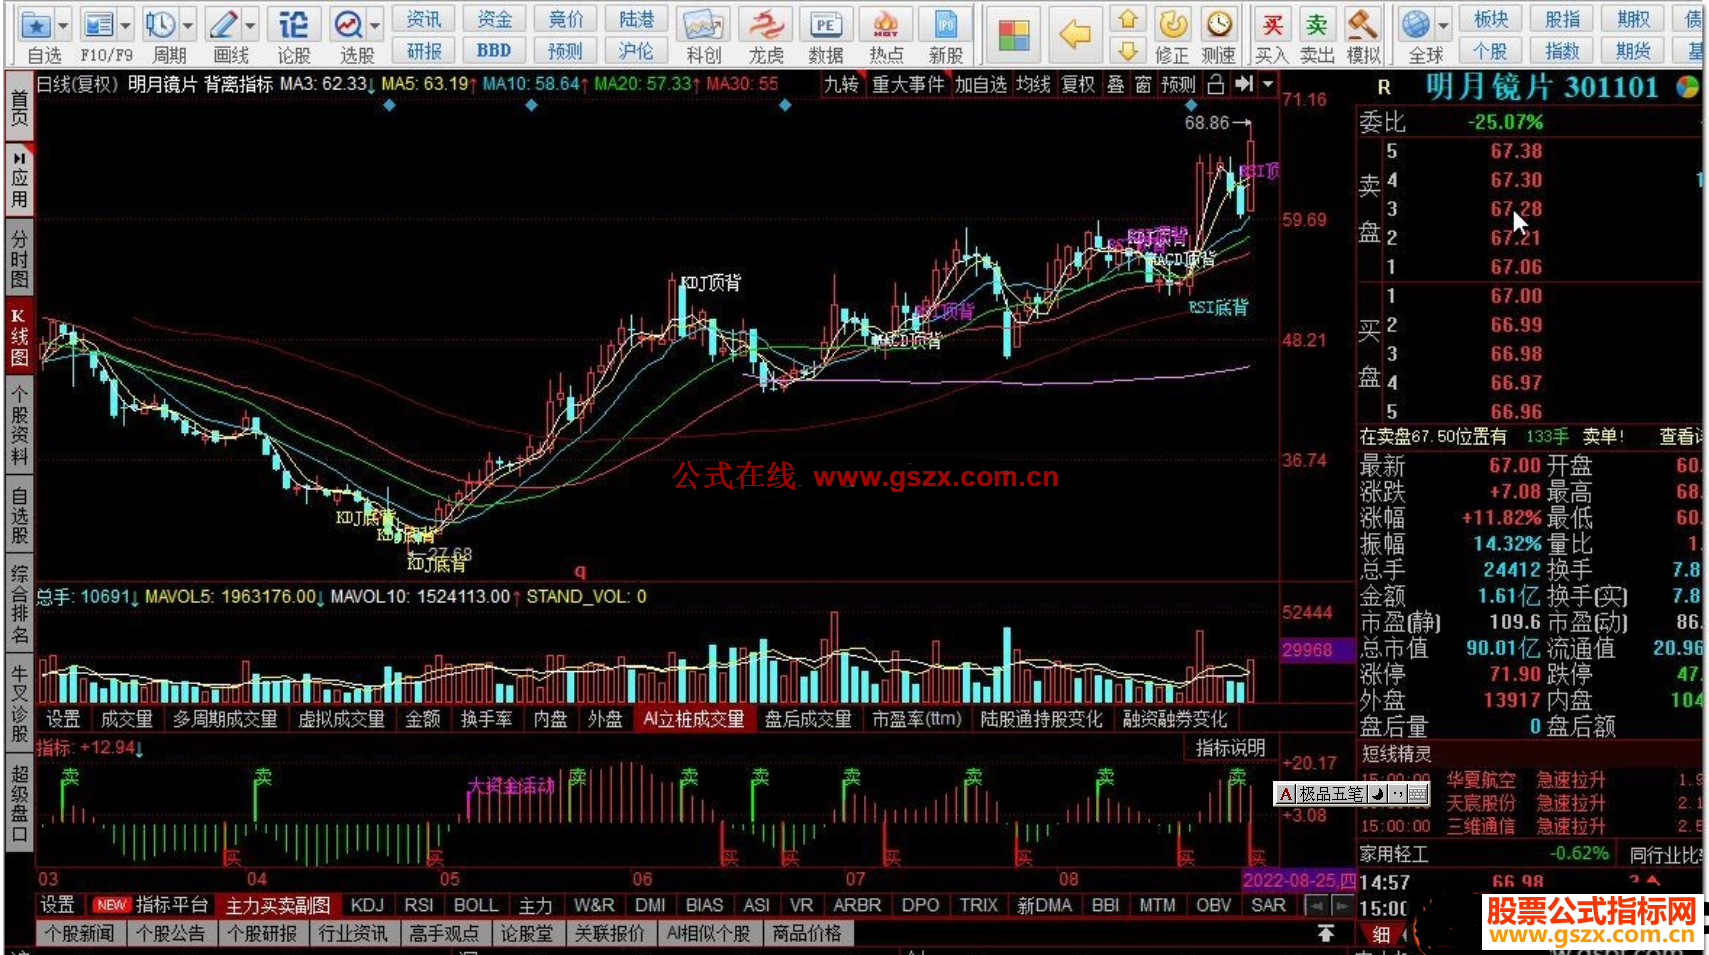This screenshot has height=955, width=1709.
Task: Click the pie chart icon beside 301101
Action: 1688,88
